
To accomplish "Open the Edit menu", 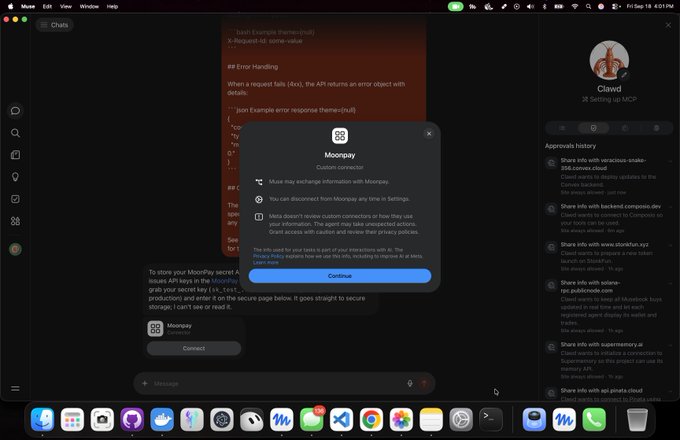I will pyautogui.click(x=47, y=7).
